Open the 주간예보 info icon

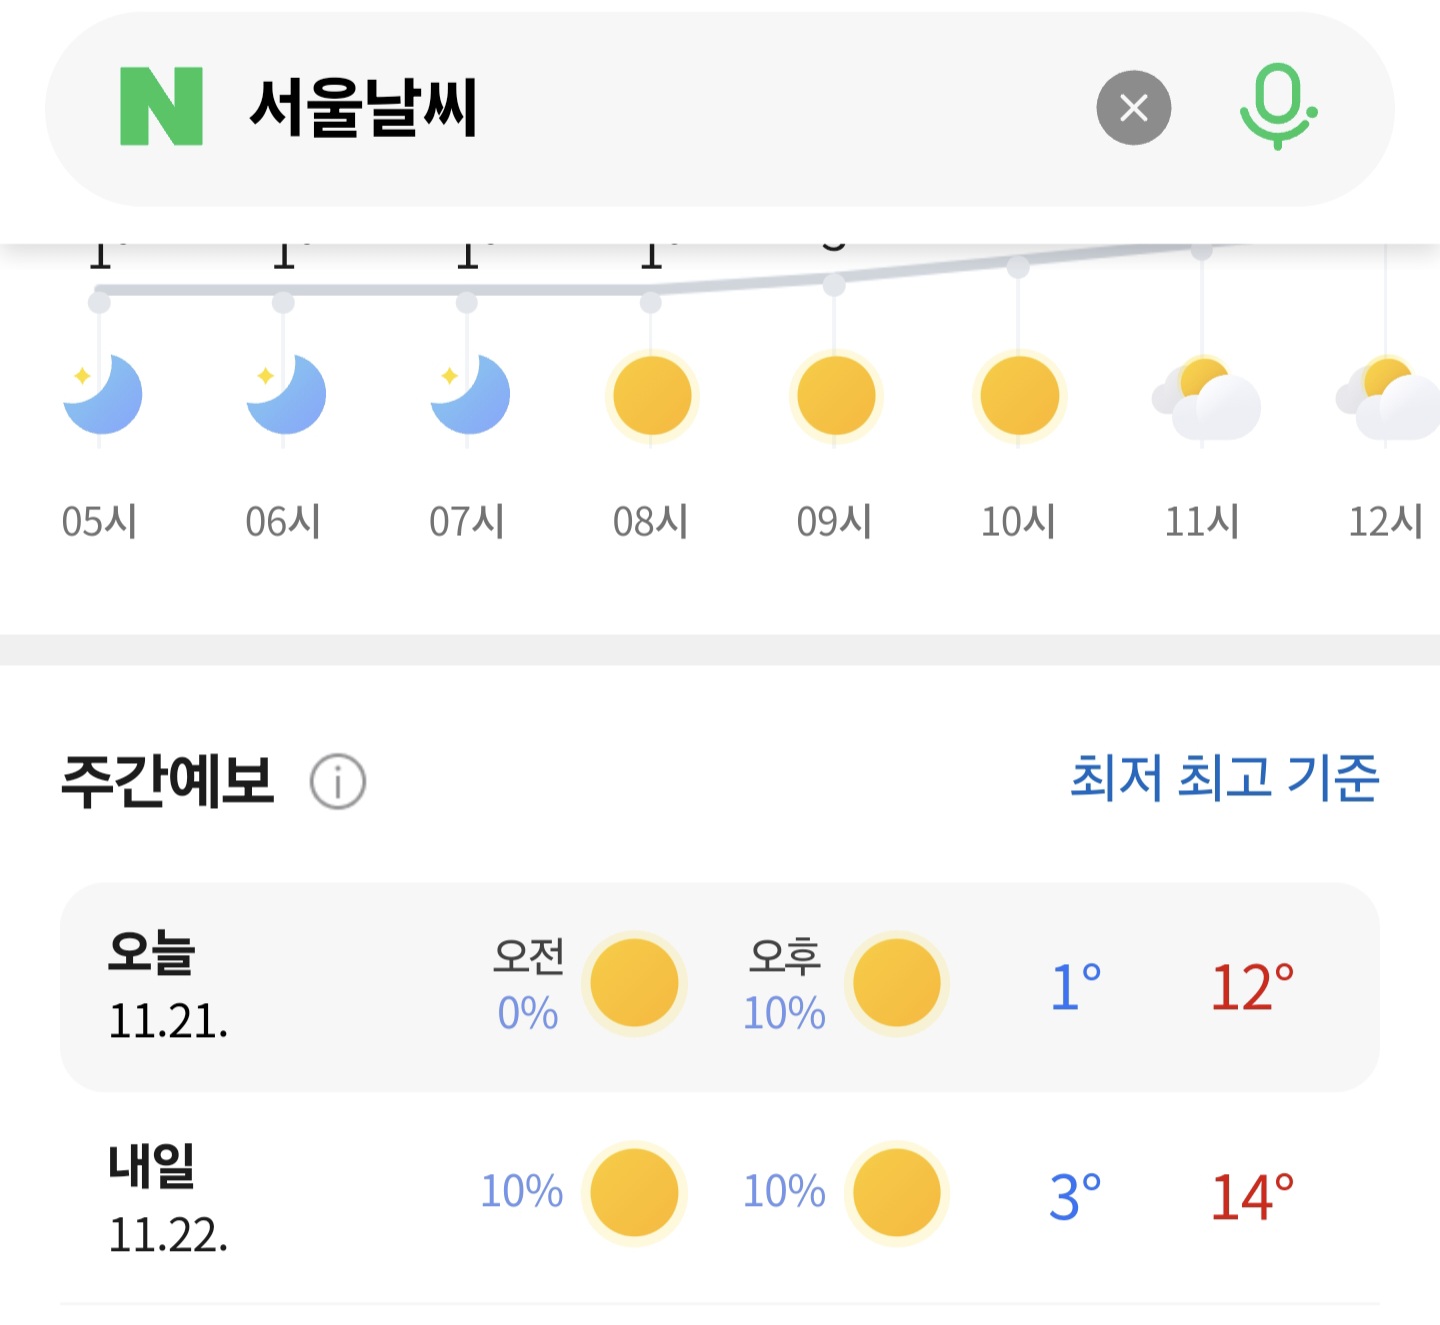point(338,782)
